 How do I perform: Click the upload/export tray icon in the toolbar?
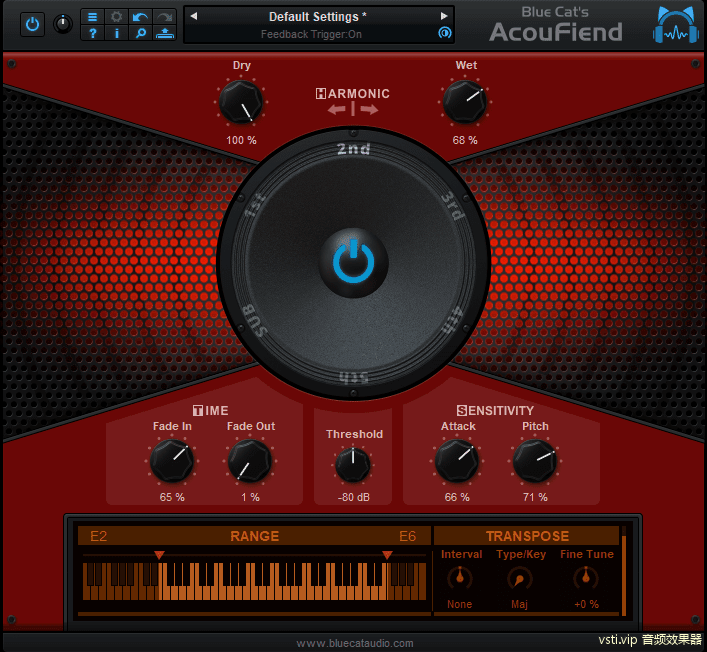(164, 33)
